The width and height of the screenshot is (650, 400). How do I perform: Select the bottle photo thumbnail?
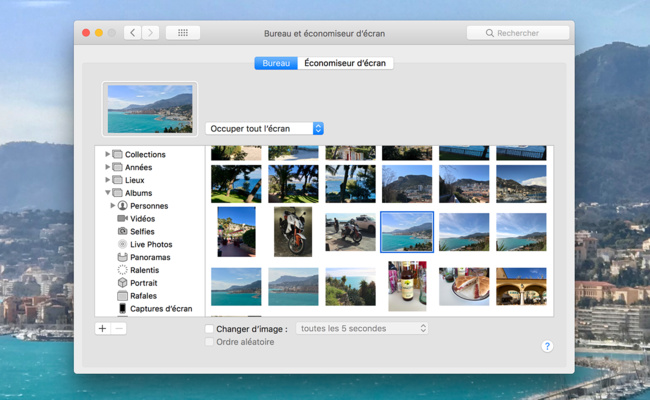click(x=407, y=286)
